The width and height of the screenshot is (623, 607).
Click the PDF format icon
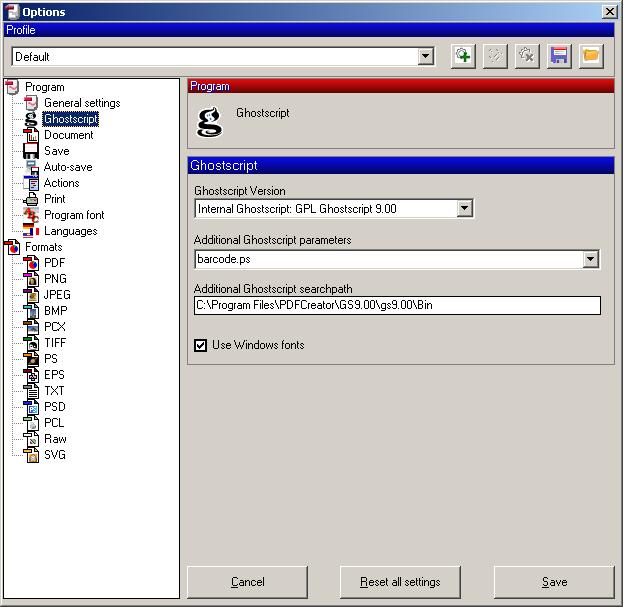(31, 263)
